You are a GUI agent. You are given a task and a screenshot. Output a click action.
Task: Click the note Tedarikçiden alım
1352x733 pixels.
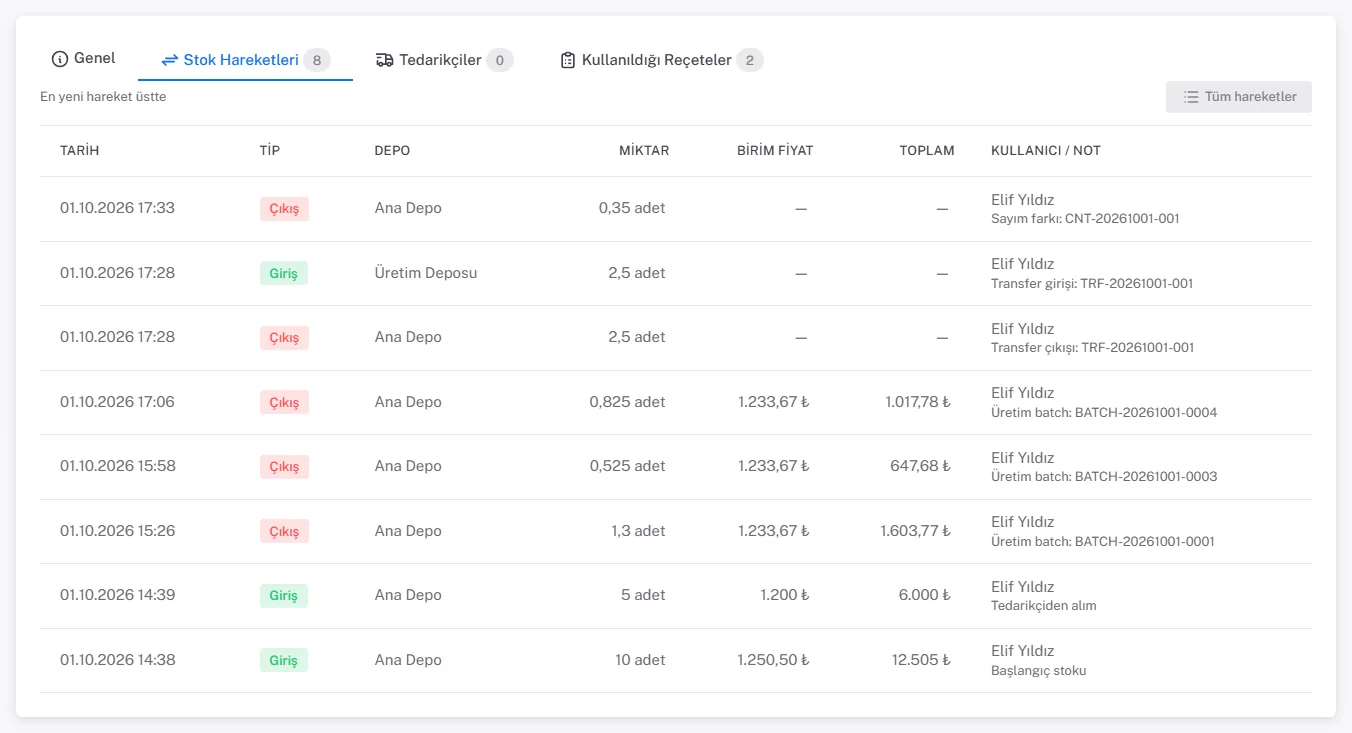[x=1044, y=606]
